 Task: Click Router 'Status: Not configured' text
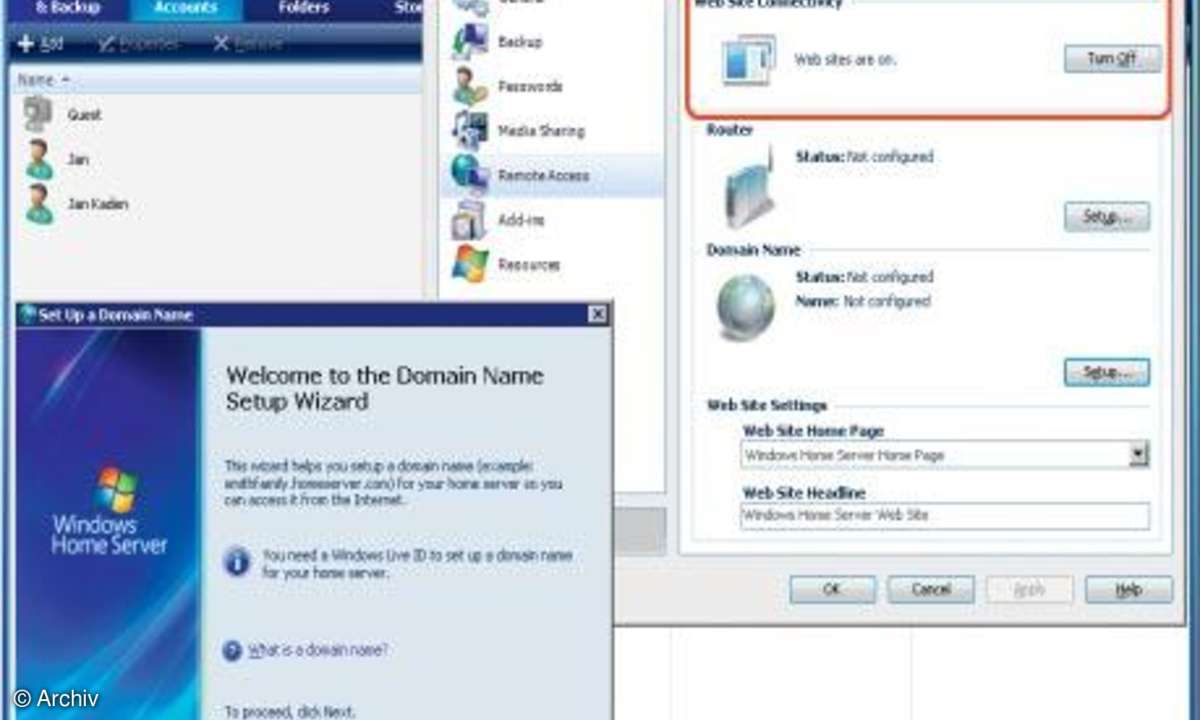(864, 157)
